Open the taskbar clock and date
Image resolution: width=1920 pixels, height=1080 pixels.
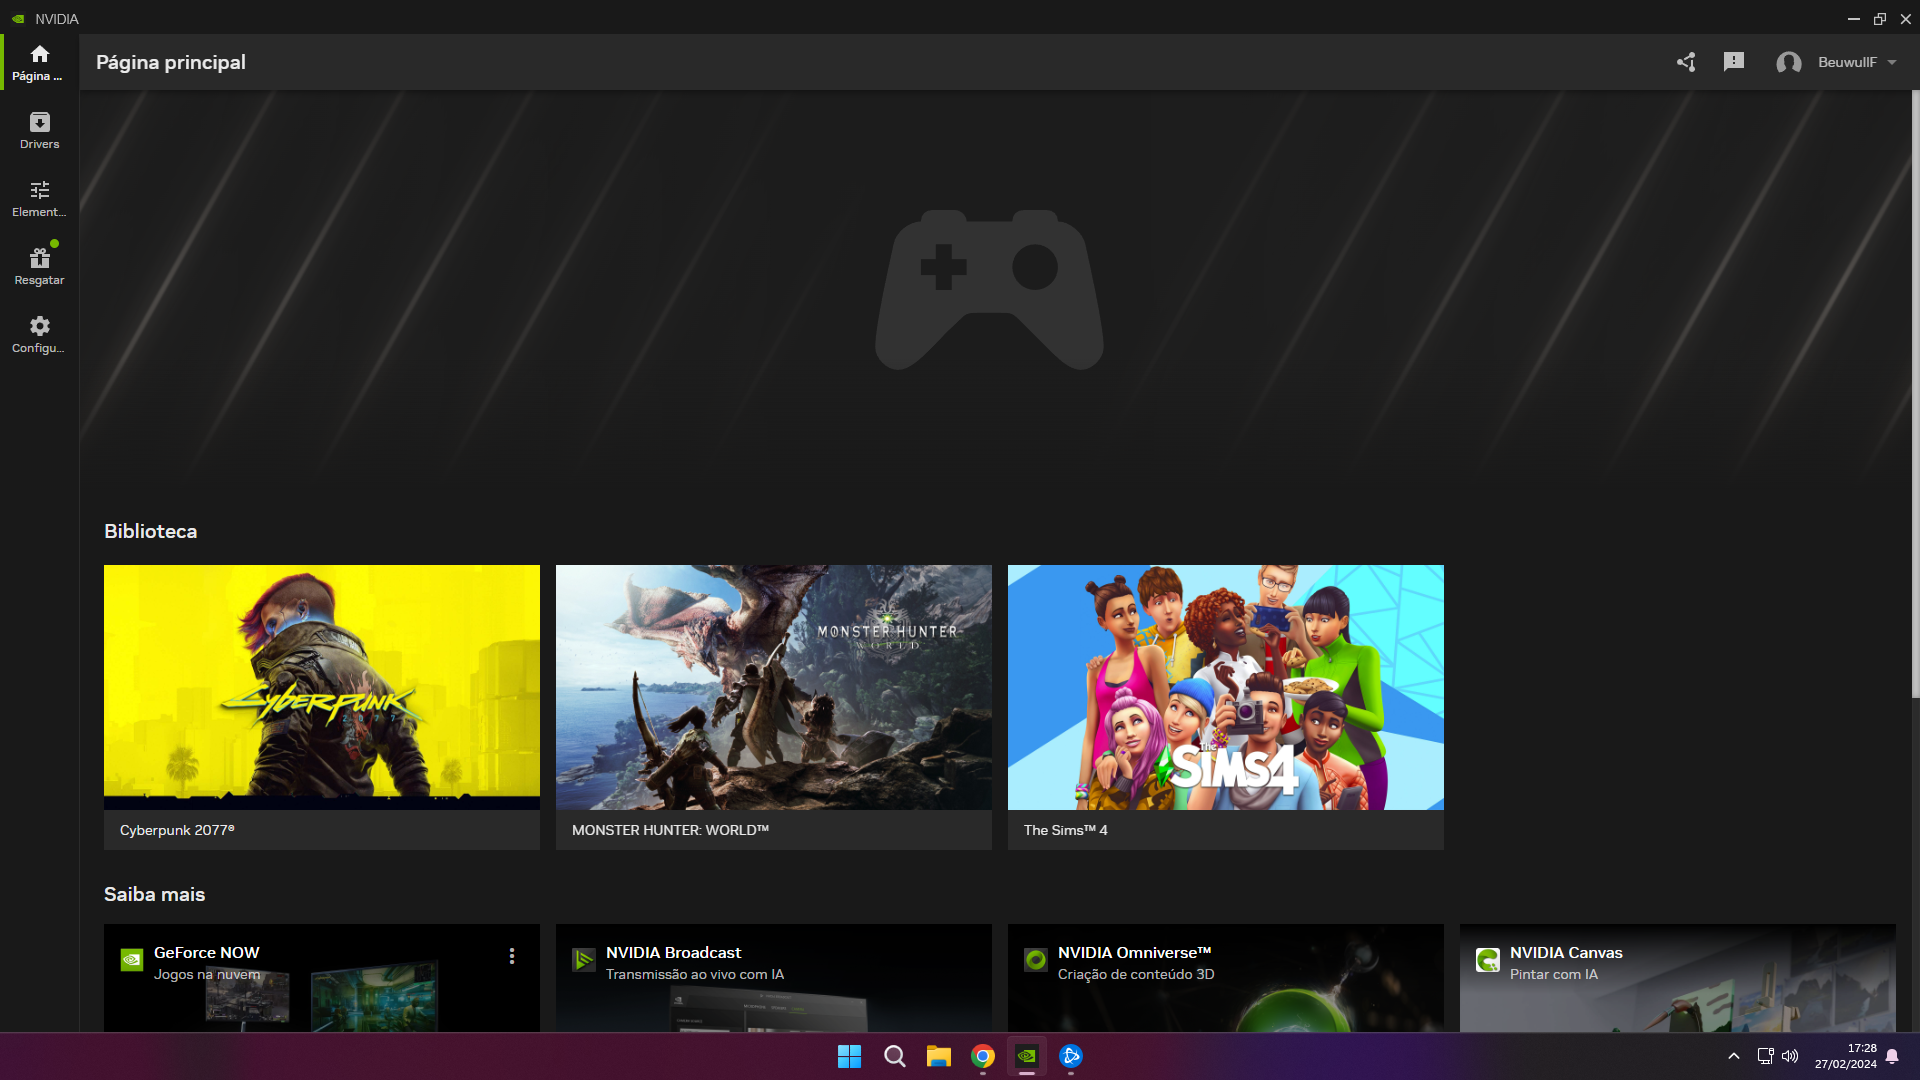(1846, 1056)
